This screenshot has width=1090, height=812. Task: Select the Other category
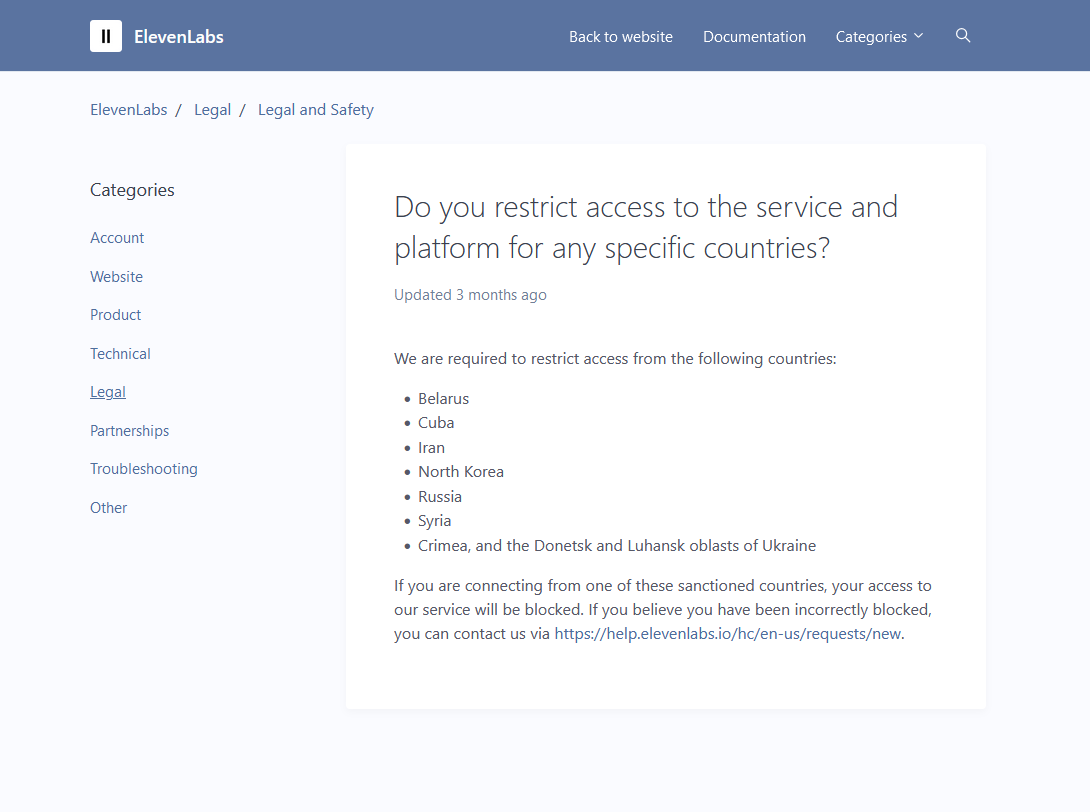[x=108, y=508]
